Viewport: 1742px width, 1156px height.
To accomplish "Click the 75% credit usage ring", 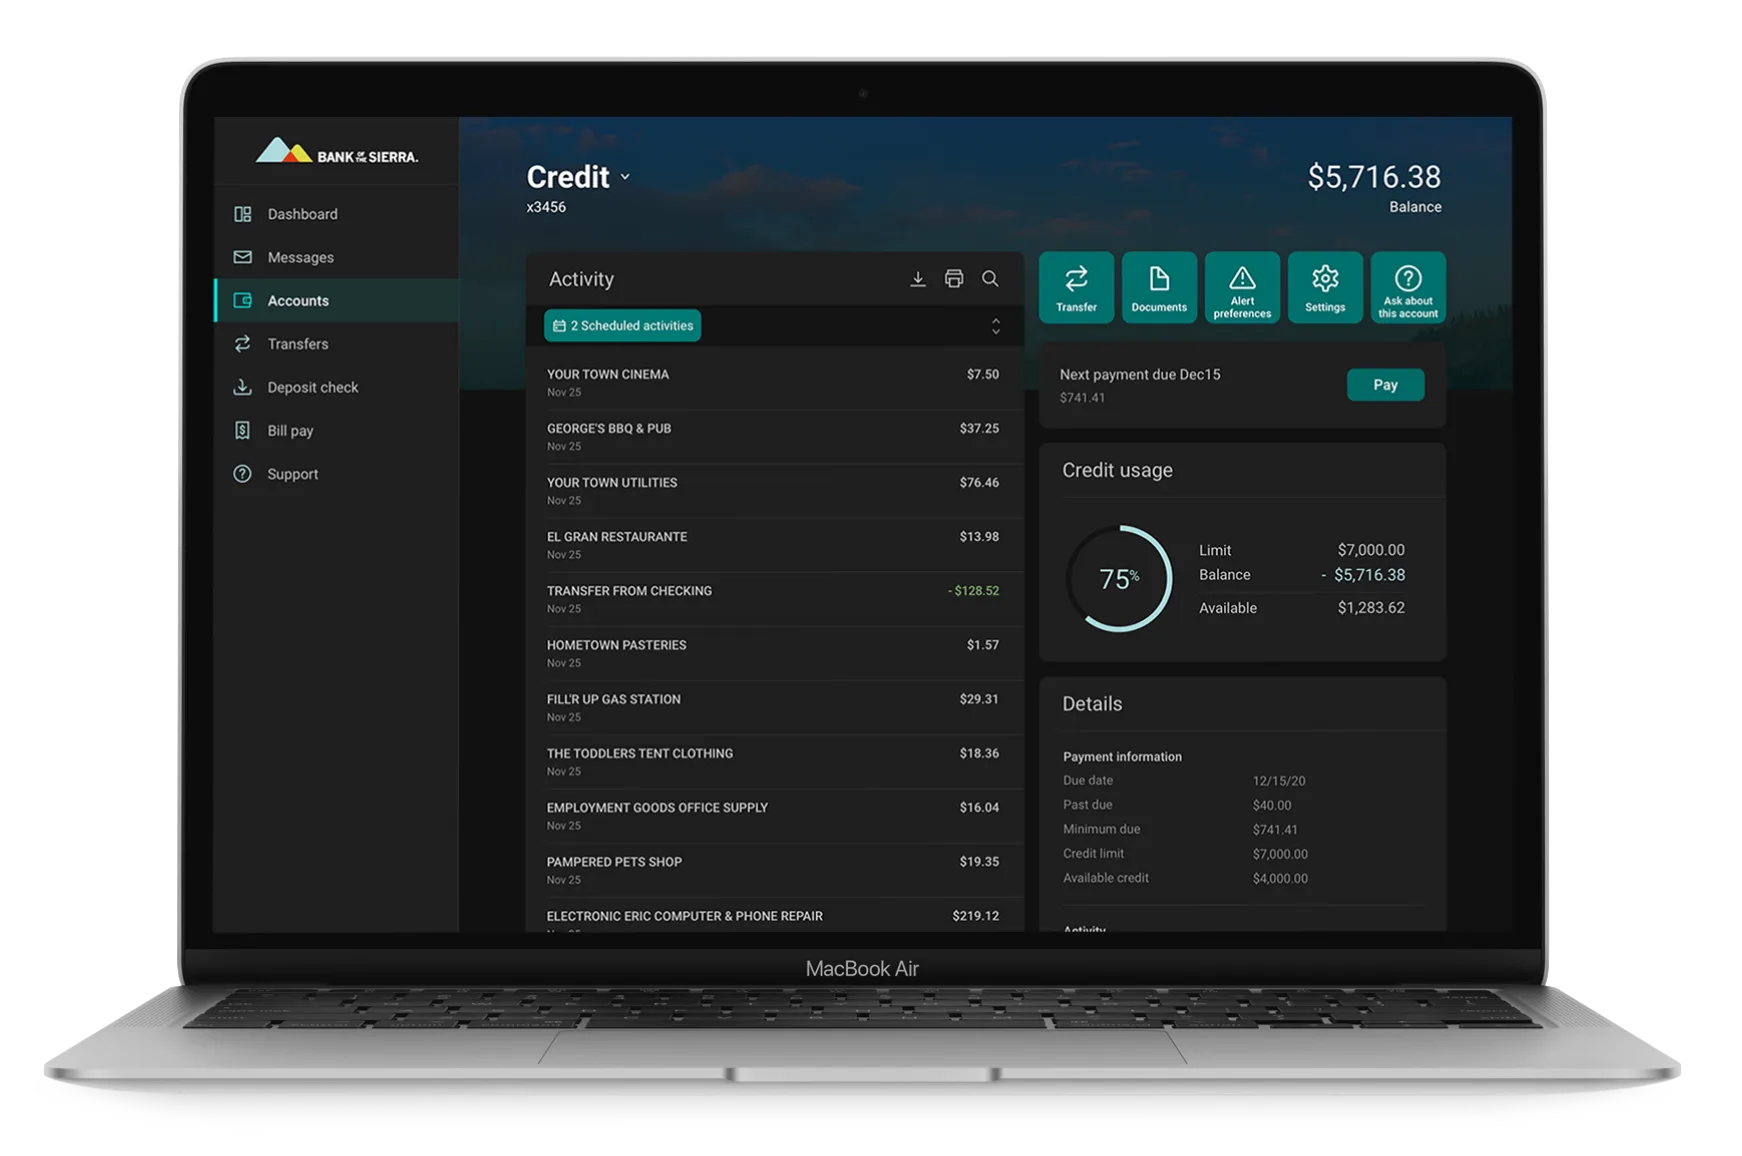I will (1119, 579).
